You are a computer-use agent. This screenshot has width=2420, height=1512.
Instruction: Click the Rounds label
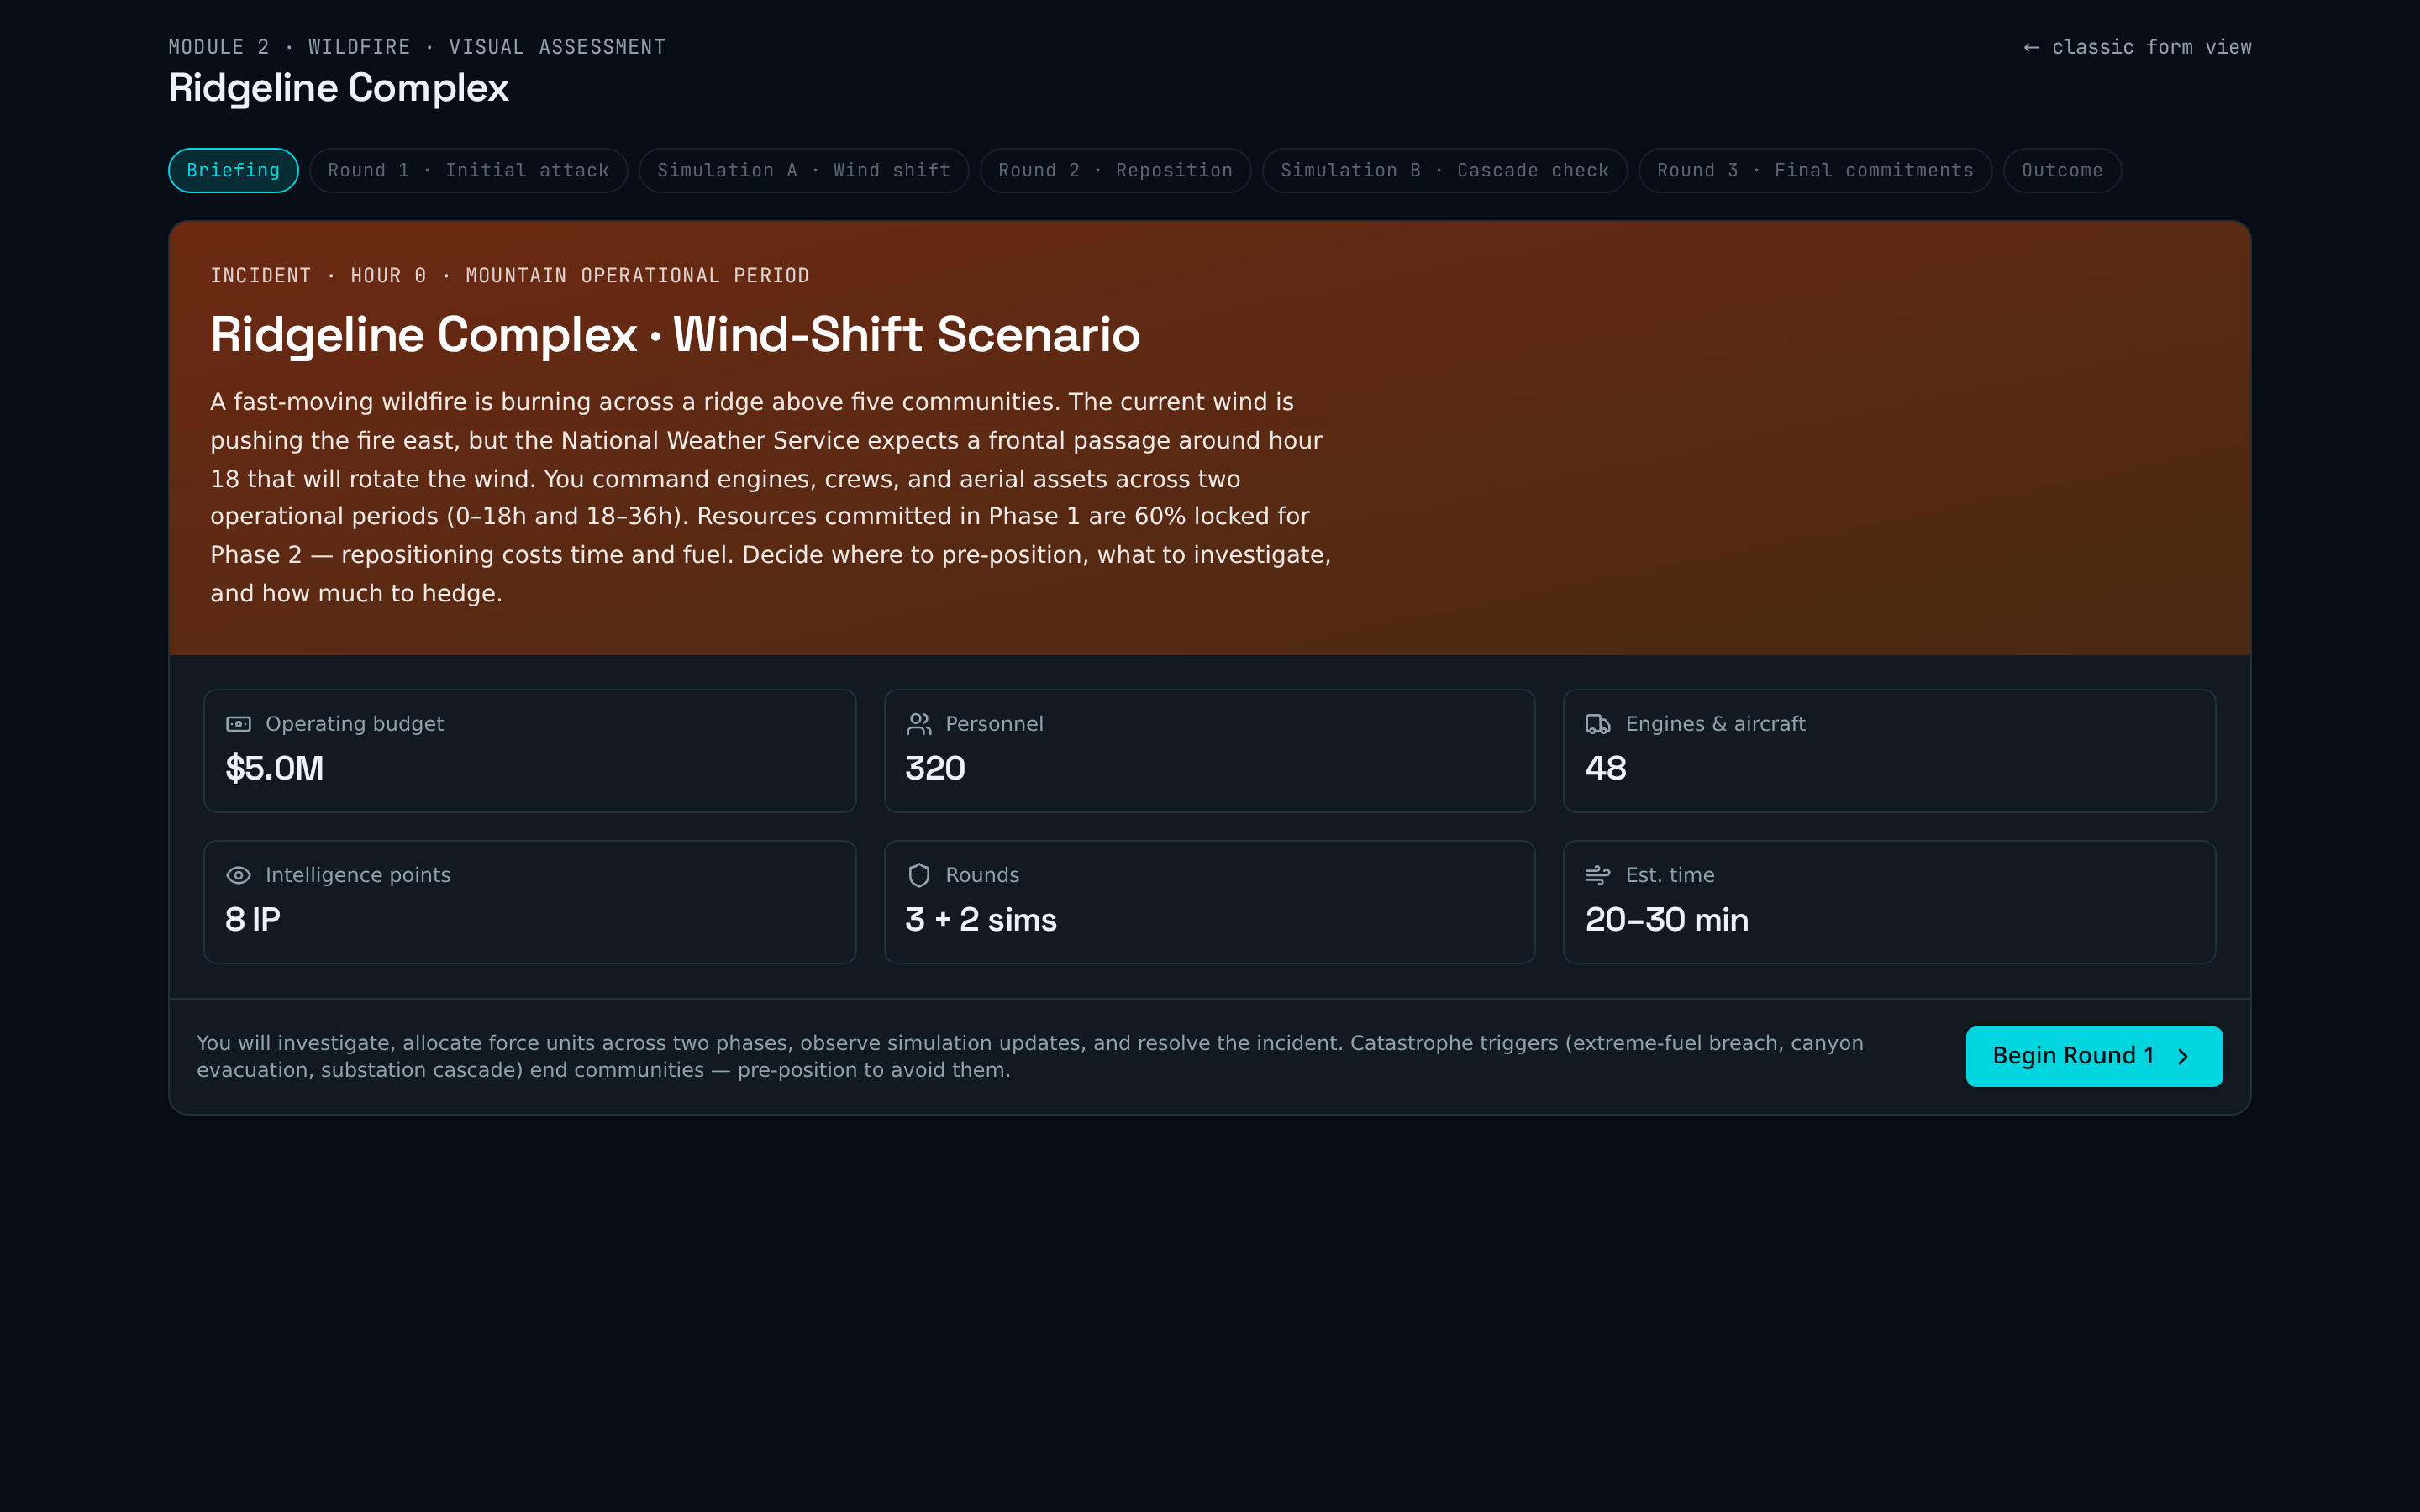click(982, 875)
